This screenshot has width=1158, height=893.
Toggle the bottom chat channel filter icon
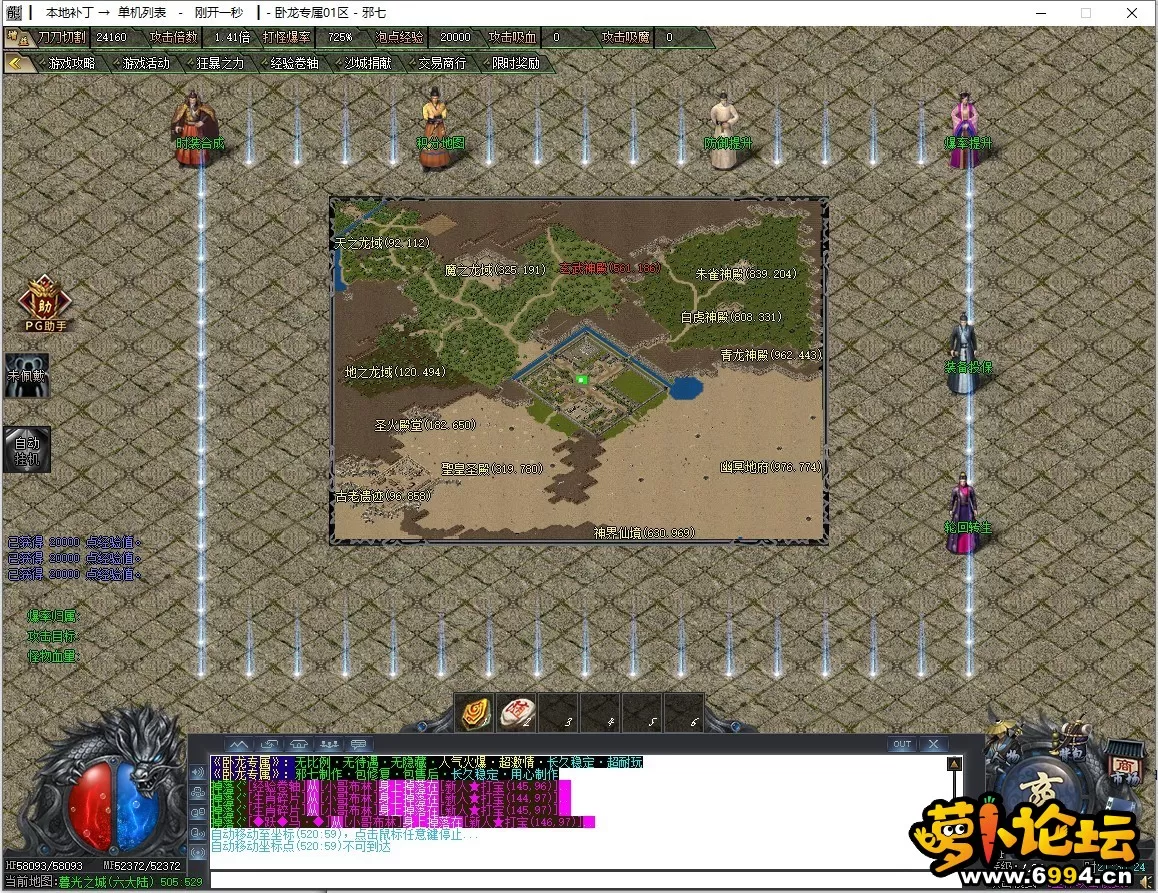198,852
